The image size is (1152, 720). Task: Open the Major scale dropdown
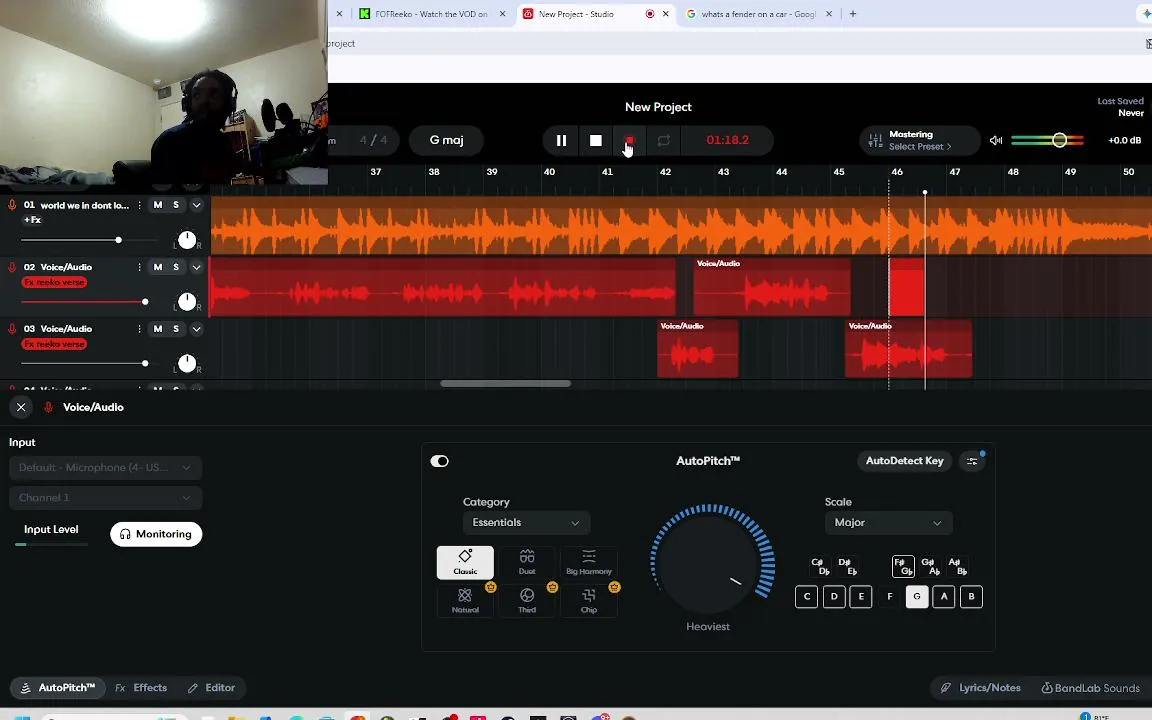coord(888,522)
